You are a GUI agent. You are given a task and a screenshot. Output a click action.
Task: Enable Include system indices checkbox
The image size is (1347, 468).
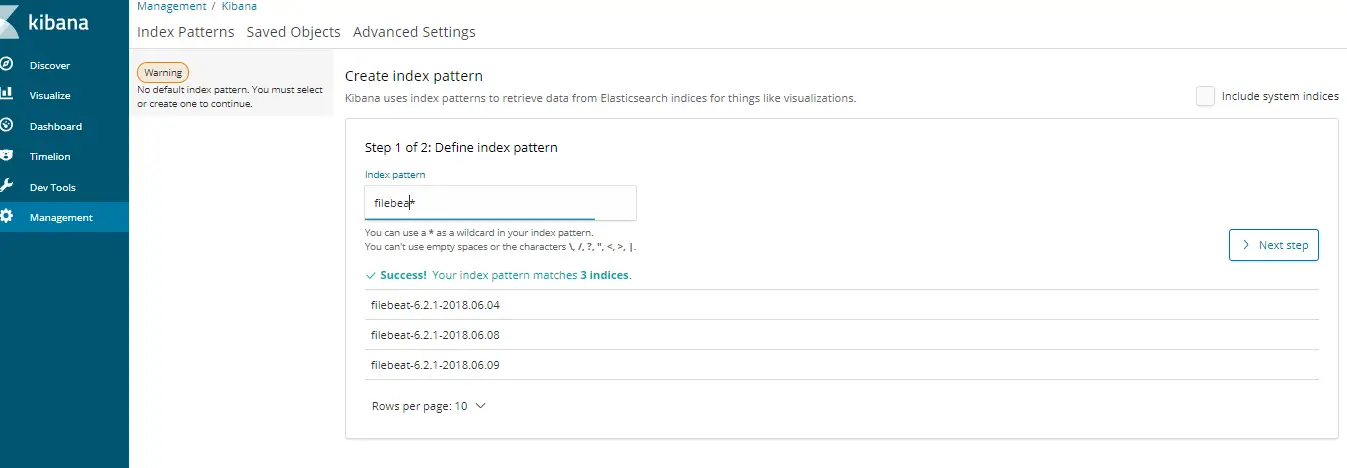tap(1206, 96)
